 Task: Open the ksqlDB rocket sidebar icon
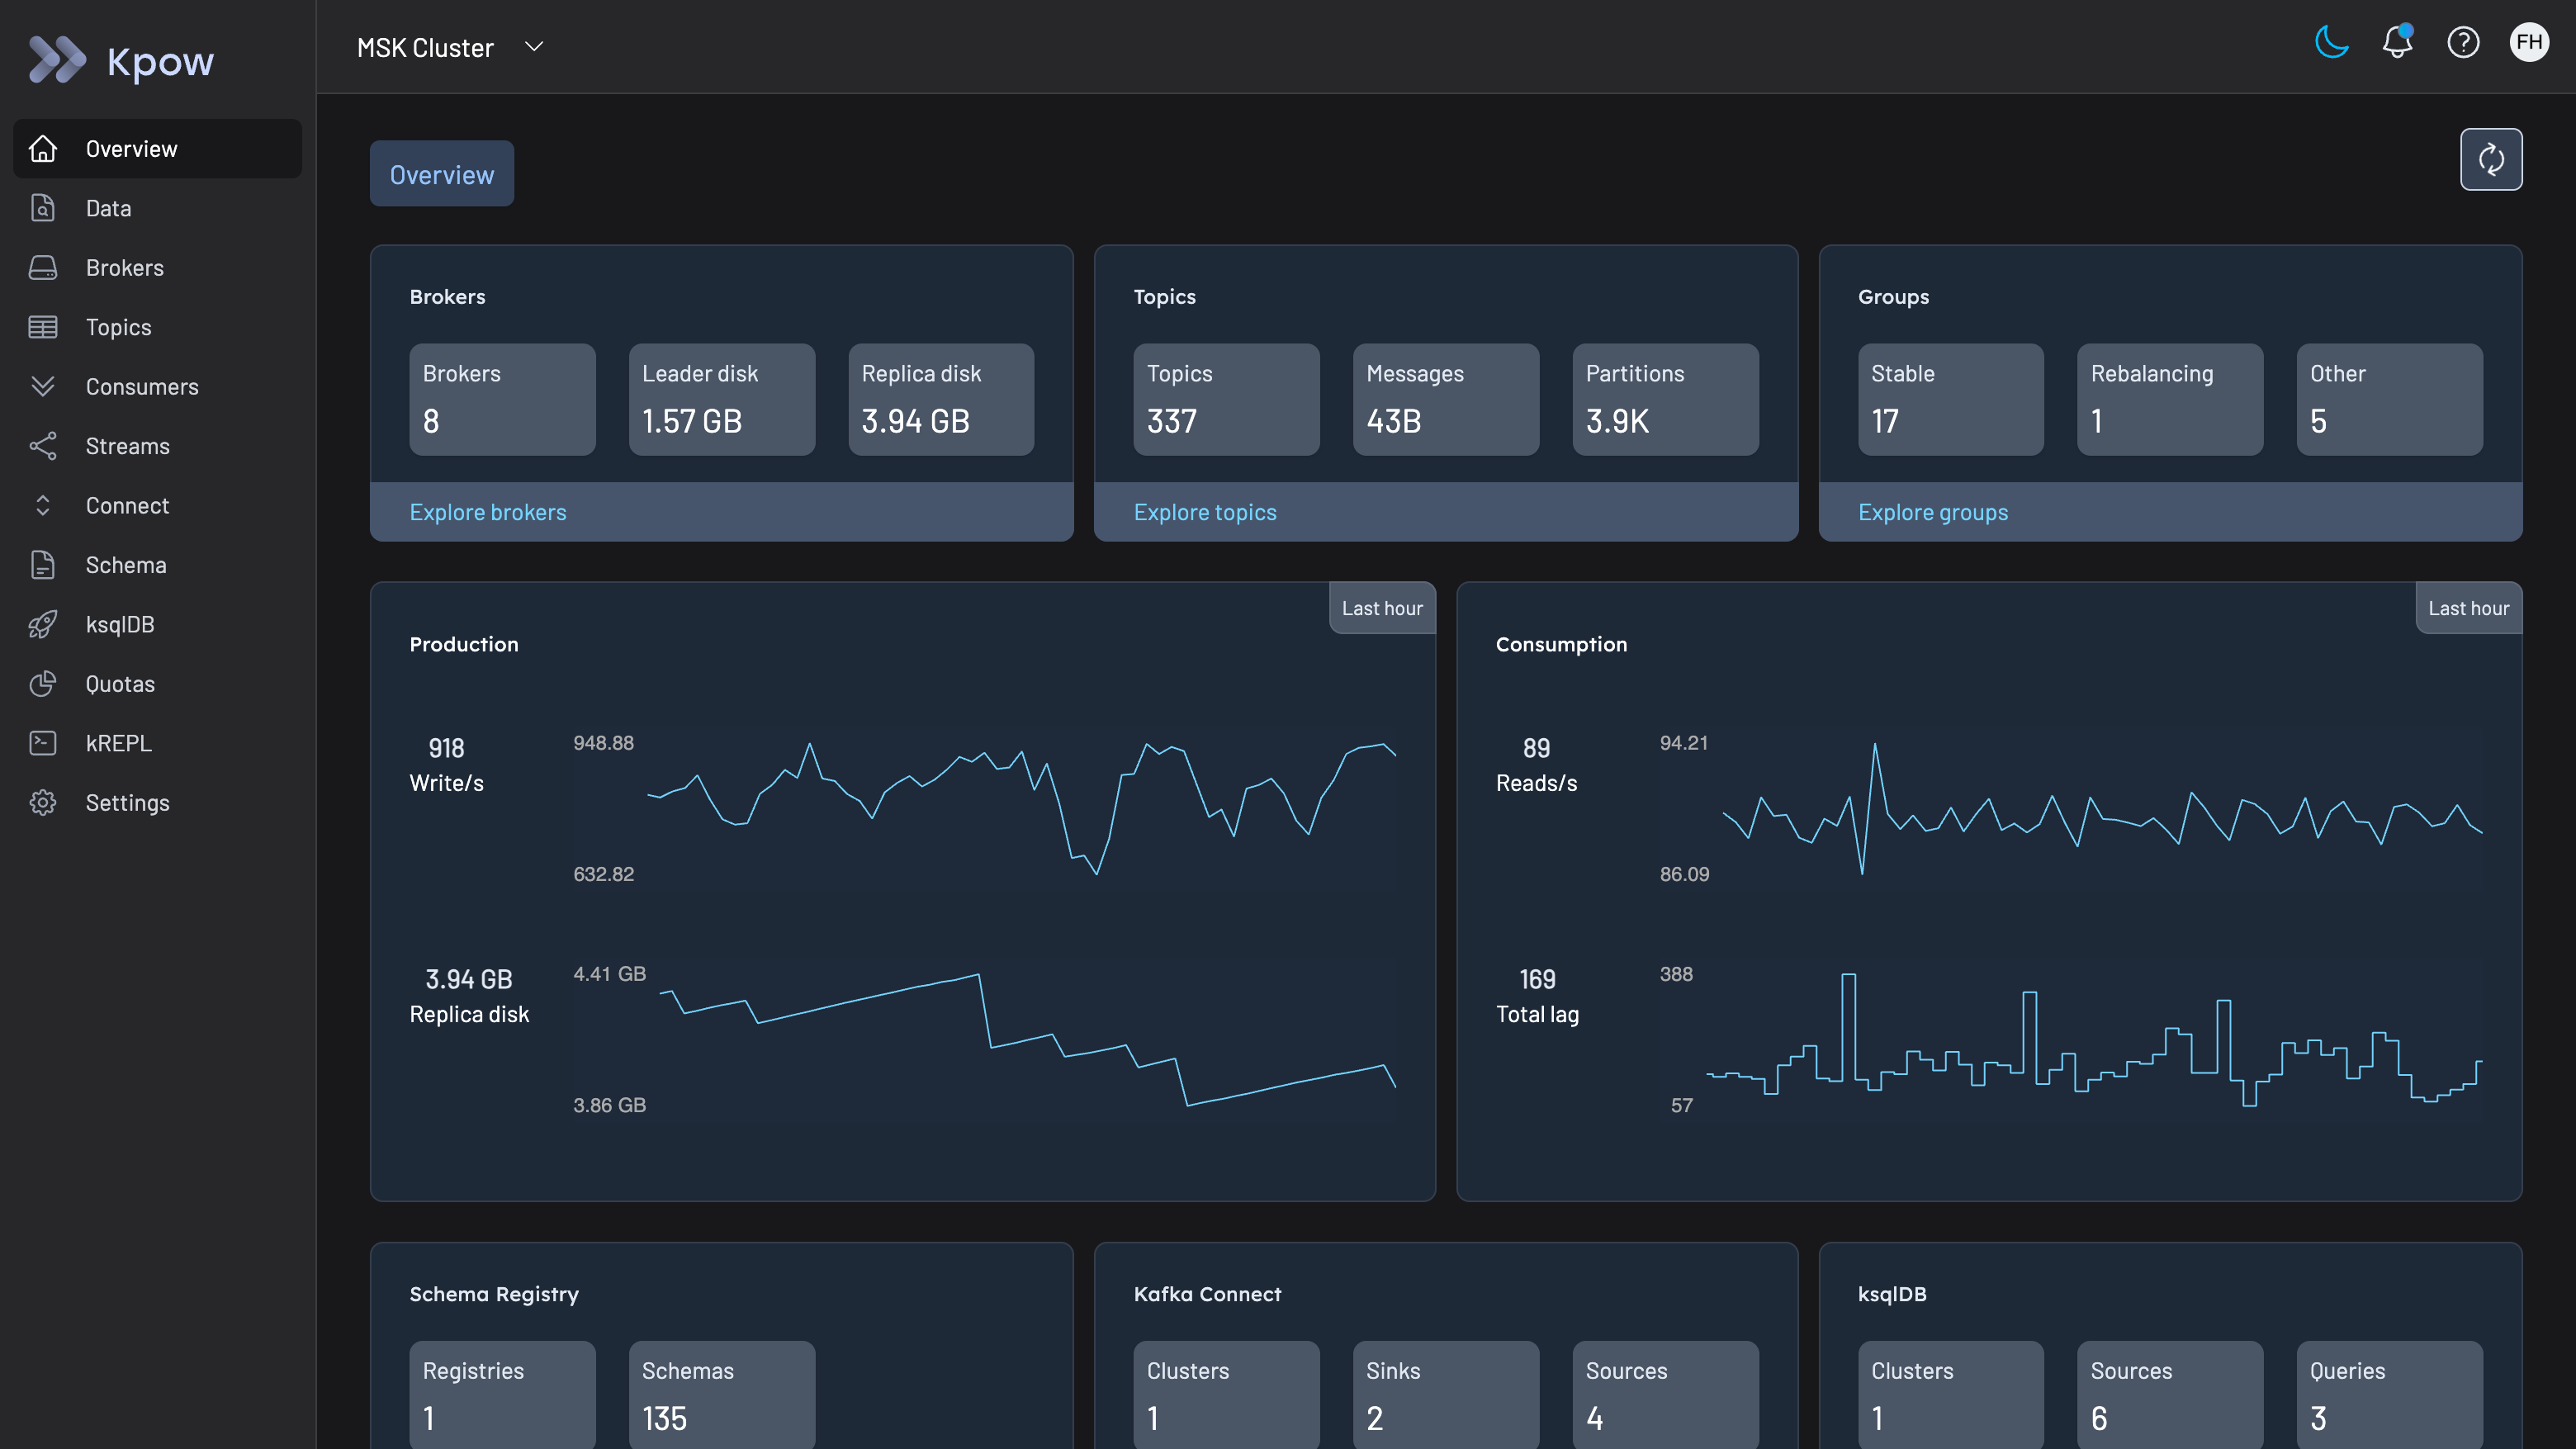[43, 625]
